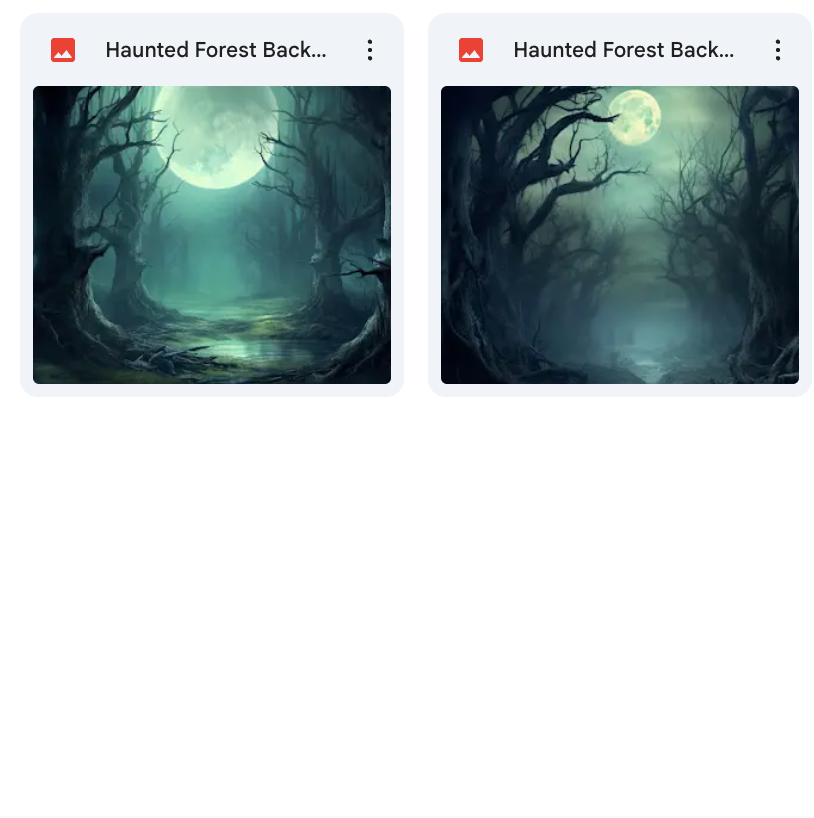The image size is (814, 818).
Task: Select the left file card by its header area
Action: tap(212, 50)
